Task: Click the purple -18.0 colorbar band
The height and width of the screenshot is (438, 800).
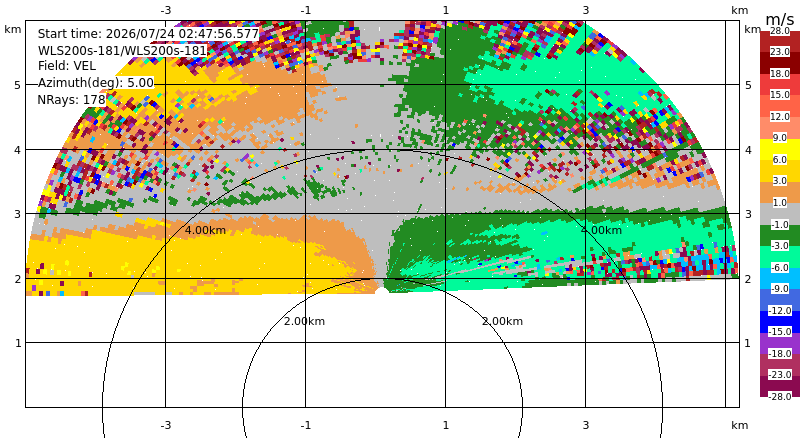Action: tap(780, 343)
